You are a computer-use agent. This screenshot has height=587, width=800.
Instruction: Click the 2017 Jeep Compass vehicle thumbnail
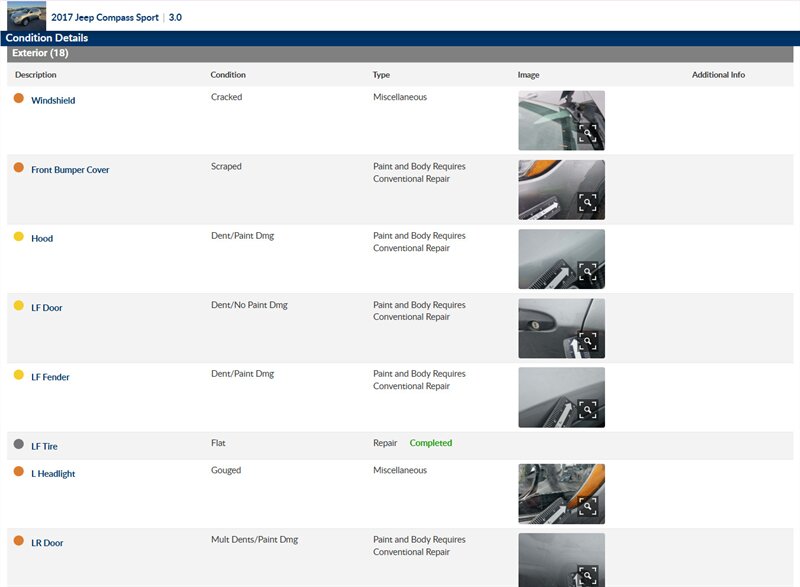[x=26, y=16]
